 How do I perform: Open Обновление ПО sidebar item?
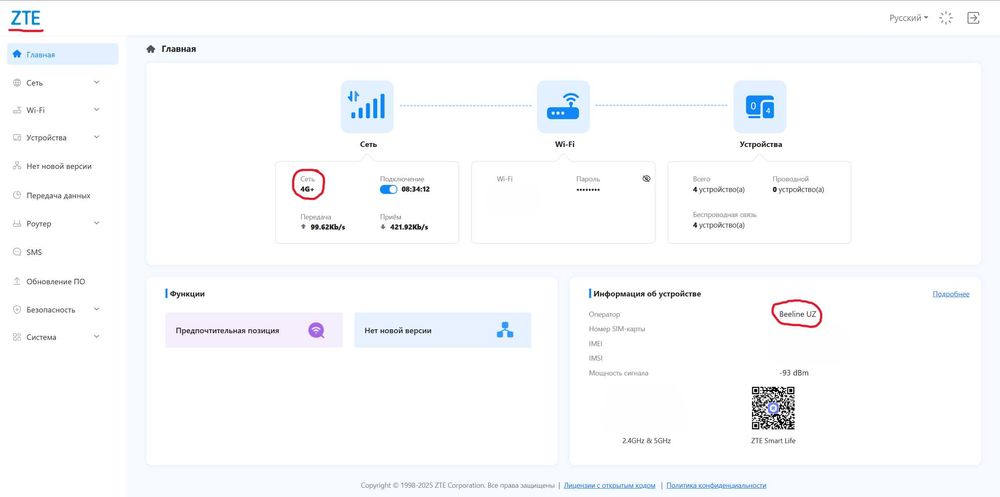click(62, 281)
